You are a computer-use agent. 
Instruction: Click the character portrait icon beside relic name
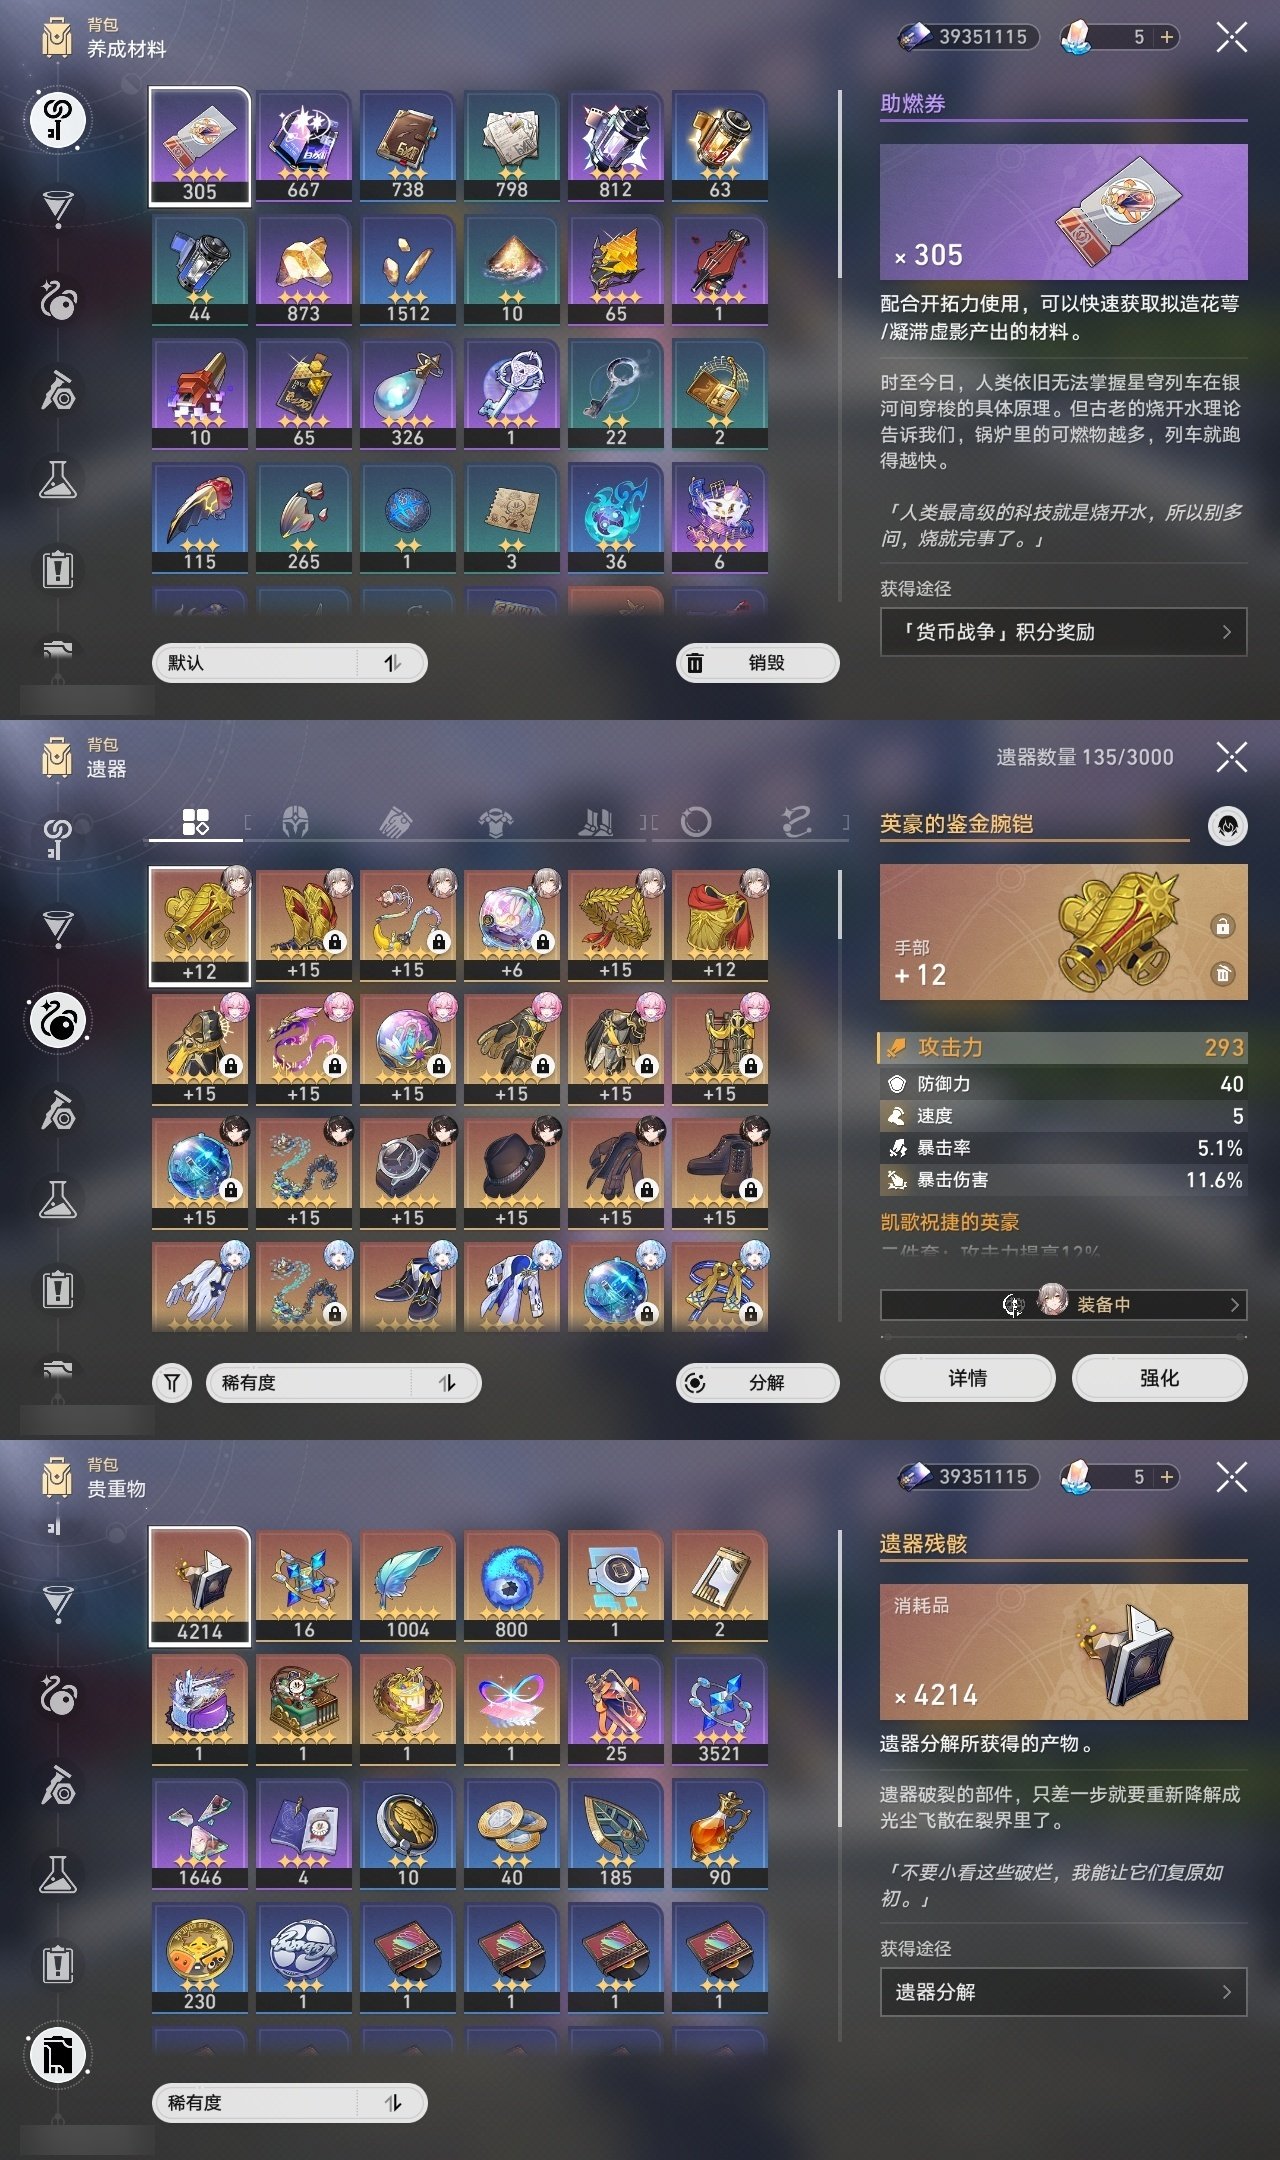(x=1228, y=826)
